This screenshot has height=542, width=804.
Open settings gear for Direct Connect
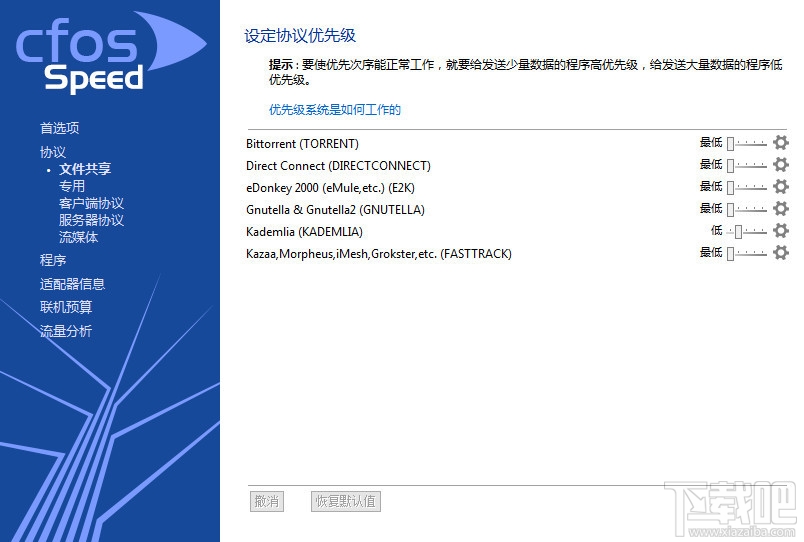pos(780,165)
